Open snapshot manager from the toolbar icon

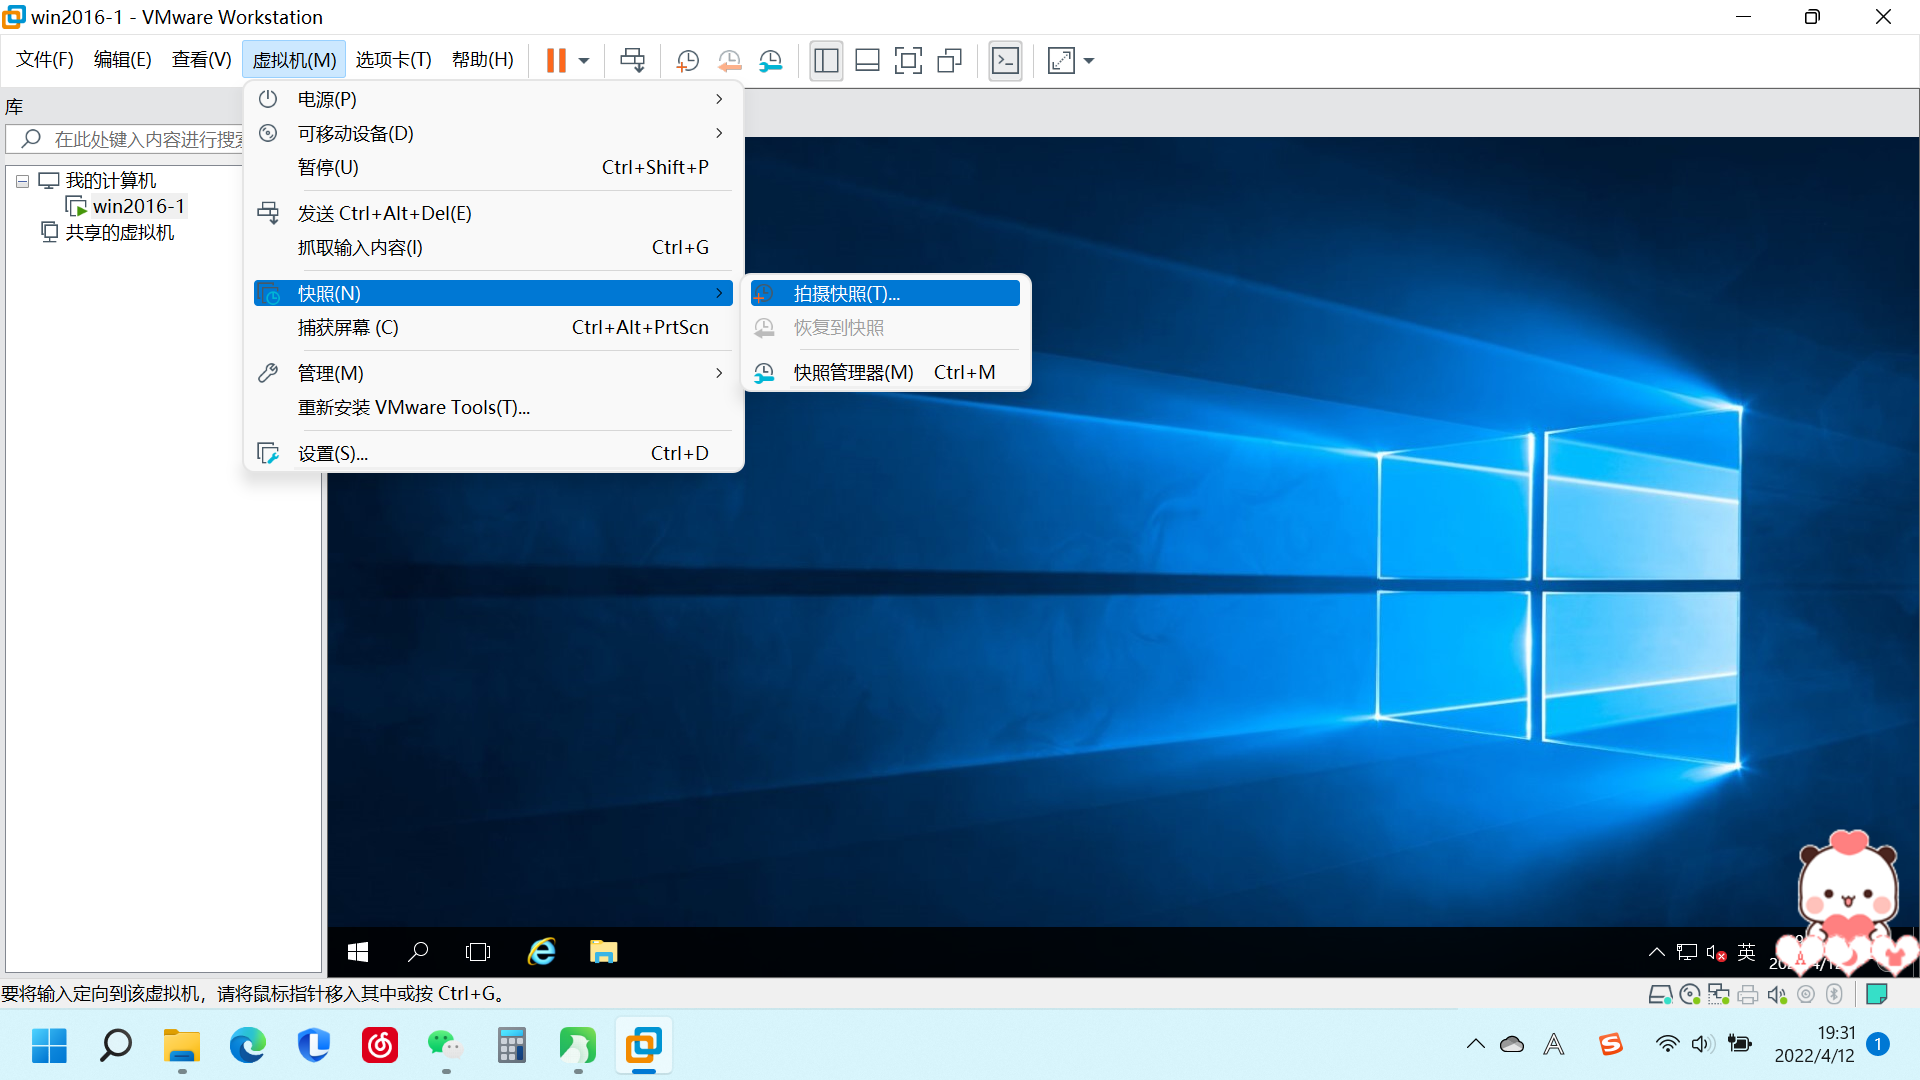click(771, 61)
